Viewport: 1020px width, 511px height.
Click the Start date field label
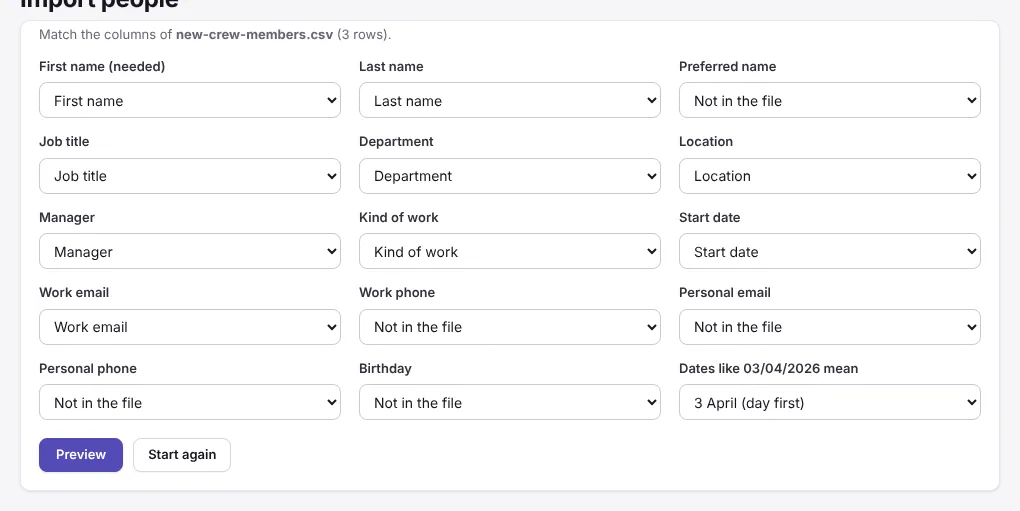[x=710, y=218]
